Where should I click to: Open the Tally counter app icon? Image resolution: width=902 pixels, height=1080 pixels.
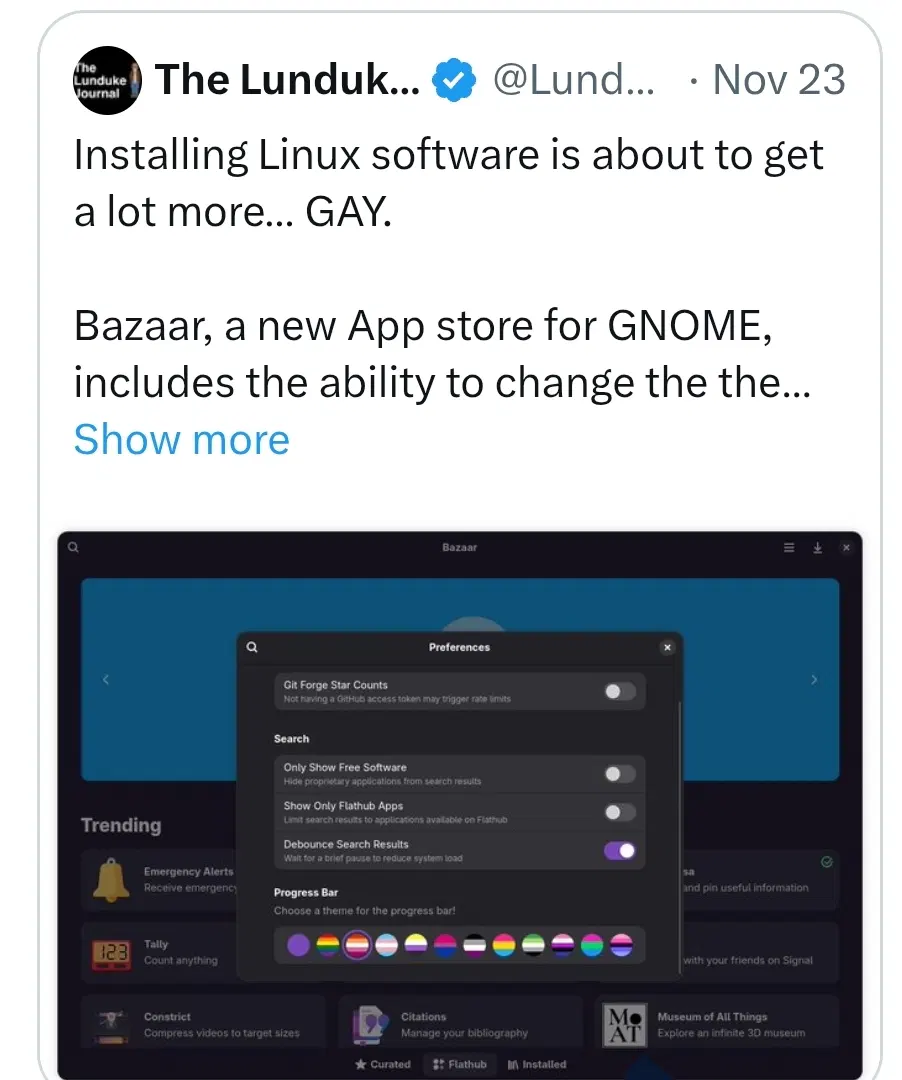(112, 953)
